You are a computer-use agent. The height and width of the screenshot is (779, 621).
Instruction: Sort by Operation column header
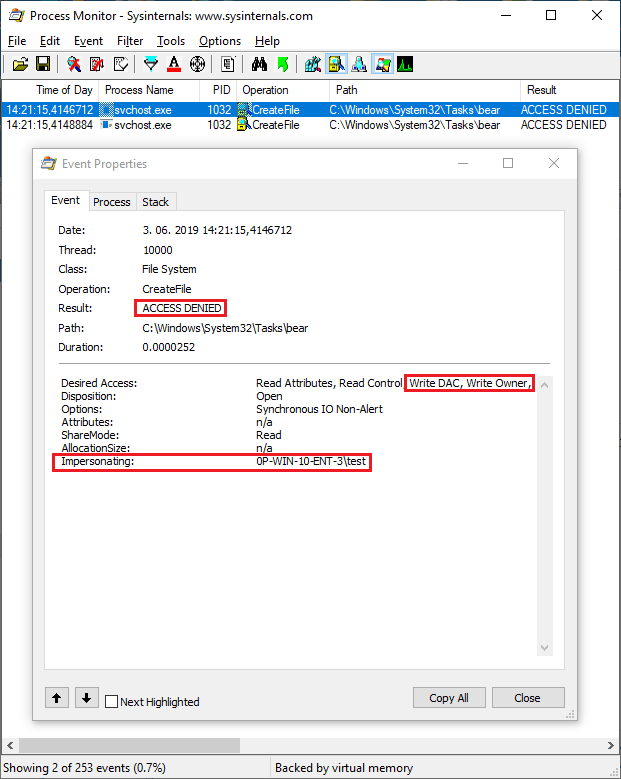click(x=283, y=90)
